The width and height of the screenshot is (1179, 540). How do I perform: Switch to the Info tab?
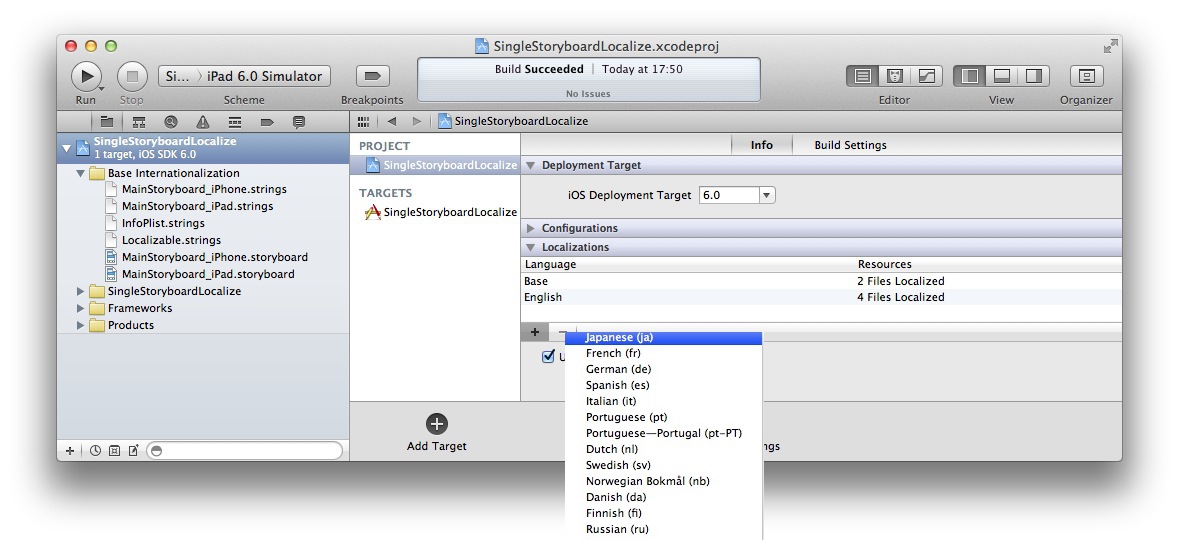762,145
